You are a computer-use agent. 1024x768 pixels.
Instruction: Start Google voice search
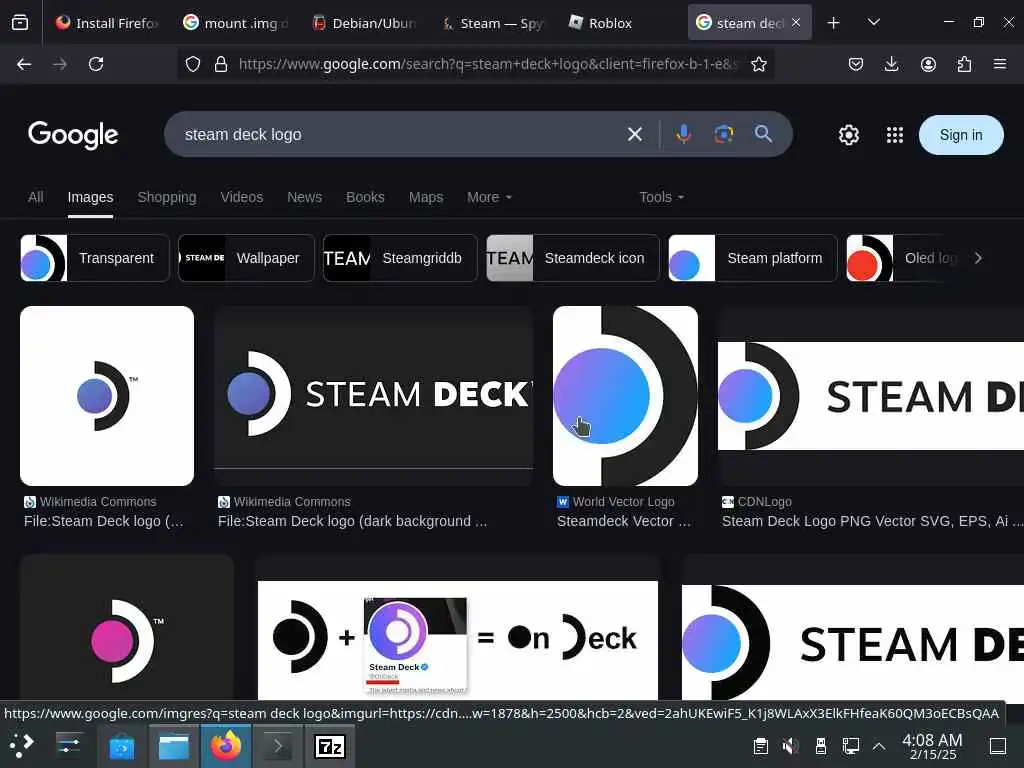point(684,134)
